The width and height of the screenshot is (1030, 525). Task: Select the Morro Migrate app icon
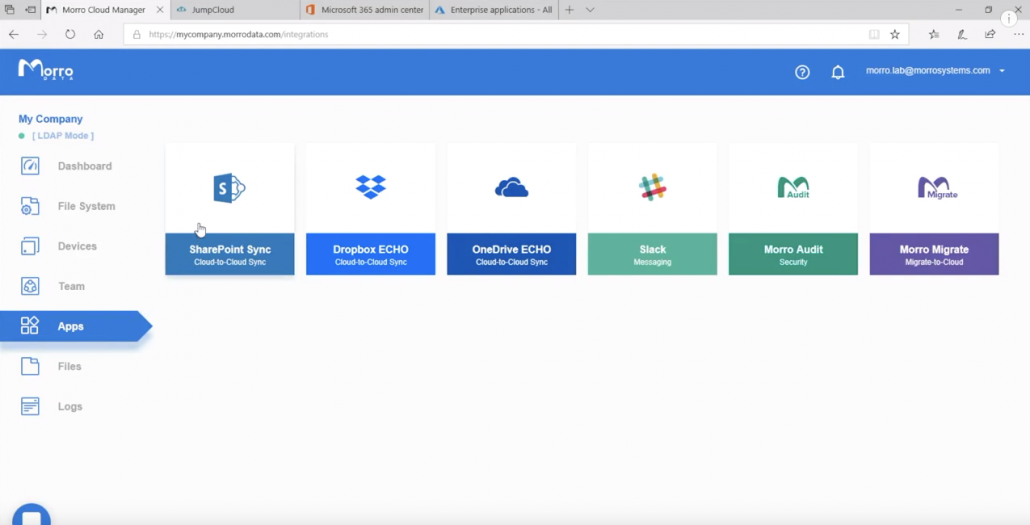click(x=934, y=187)
